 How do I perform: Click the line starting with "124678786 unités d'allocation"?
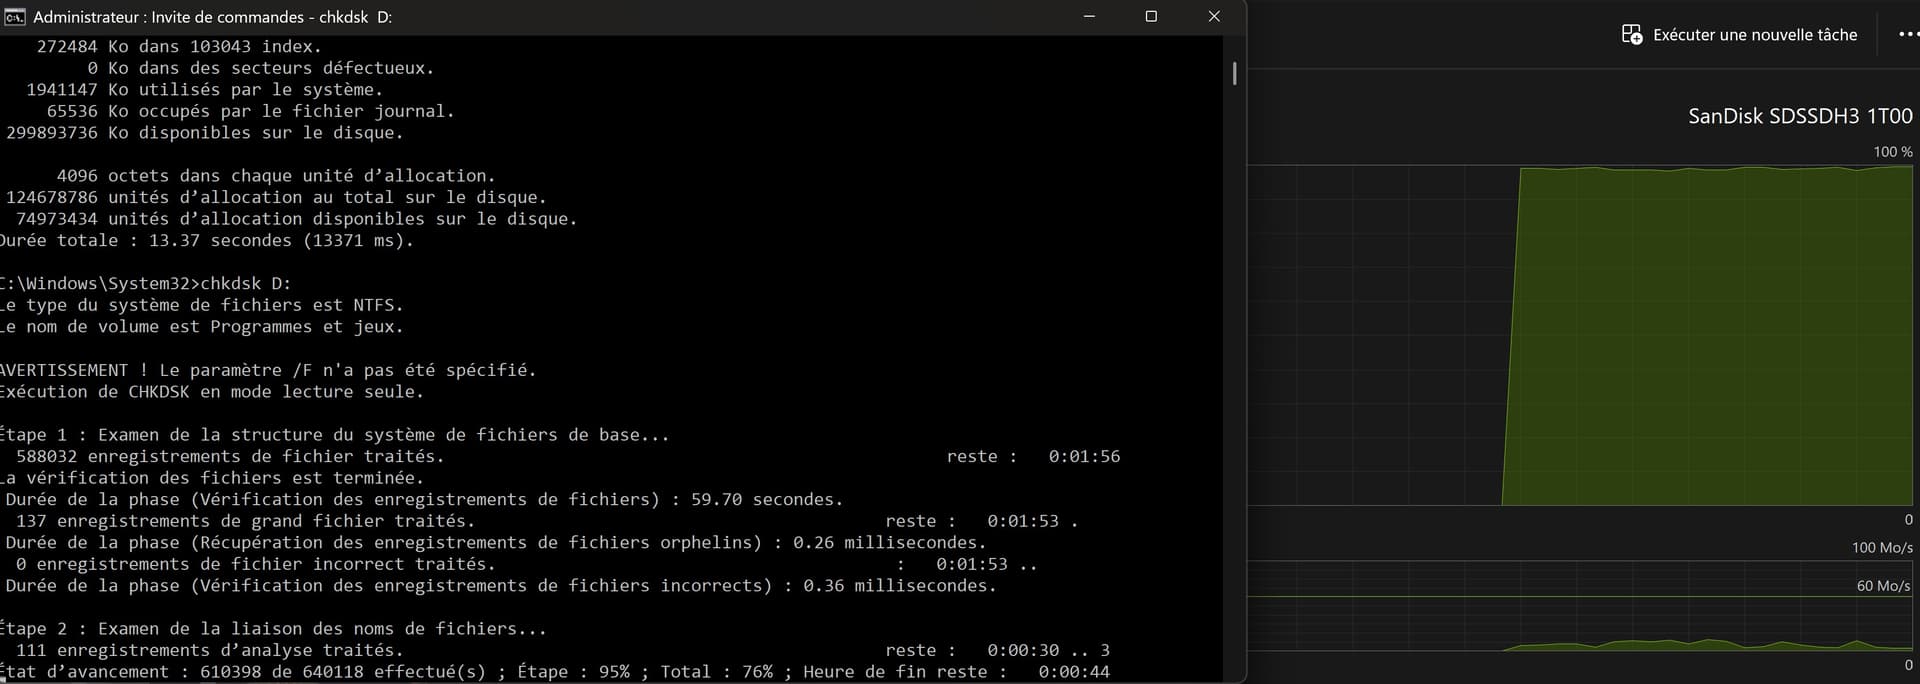(x=276, y=198)
